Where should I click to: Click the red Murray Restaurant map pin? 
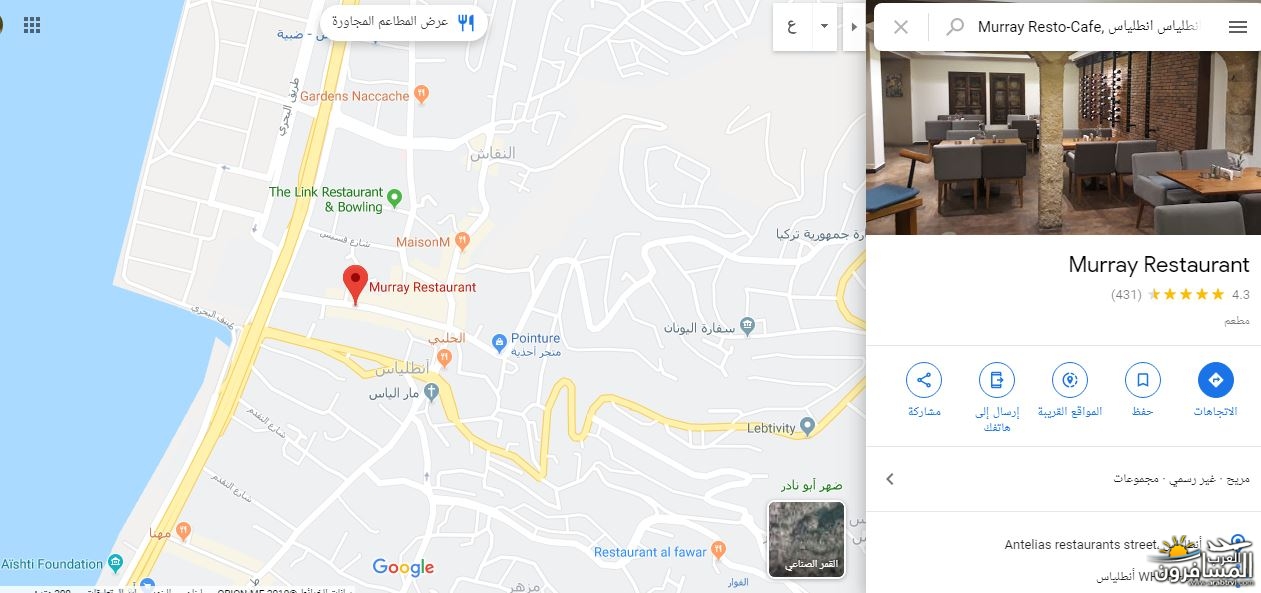point(355,284)
